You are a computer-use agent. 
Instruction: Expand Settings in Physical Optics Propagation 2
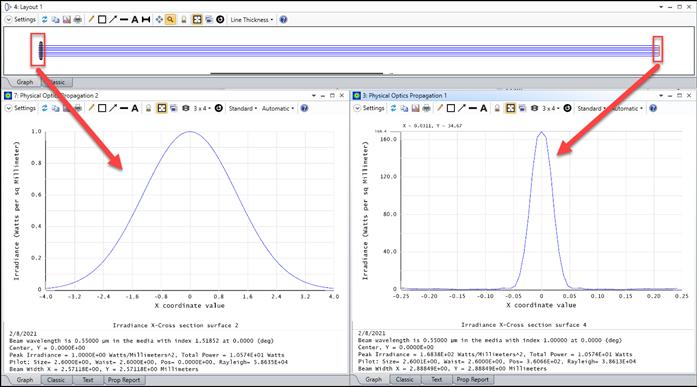tap(20, 108)
